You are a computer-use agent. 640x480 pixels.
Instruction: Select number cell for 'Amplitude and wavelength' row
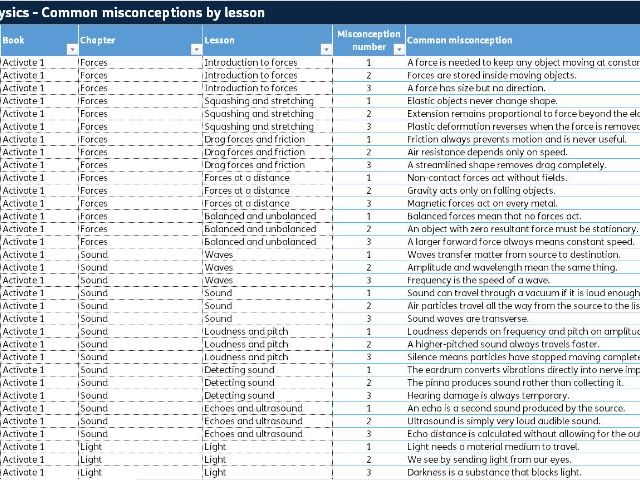pos(369,267)
